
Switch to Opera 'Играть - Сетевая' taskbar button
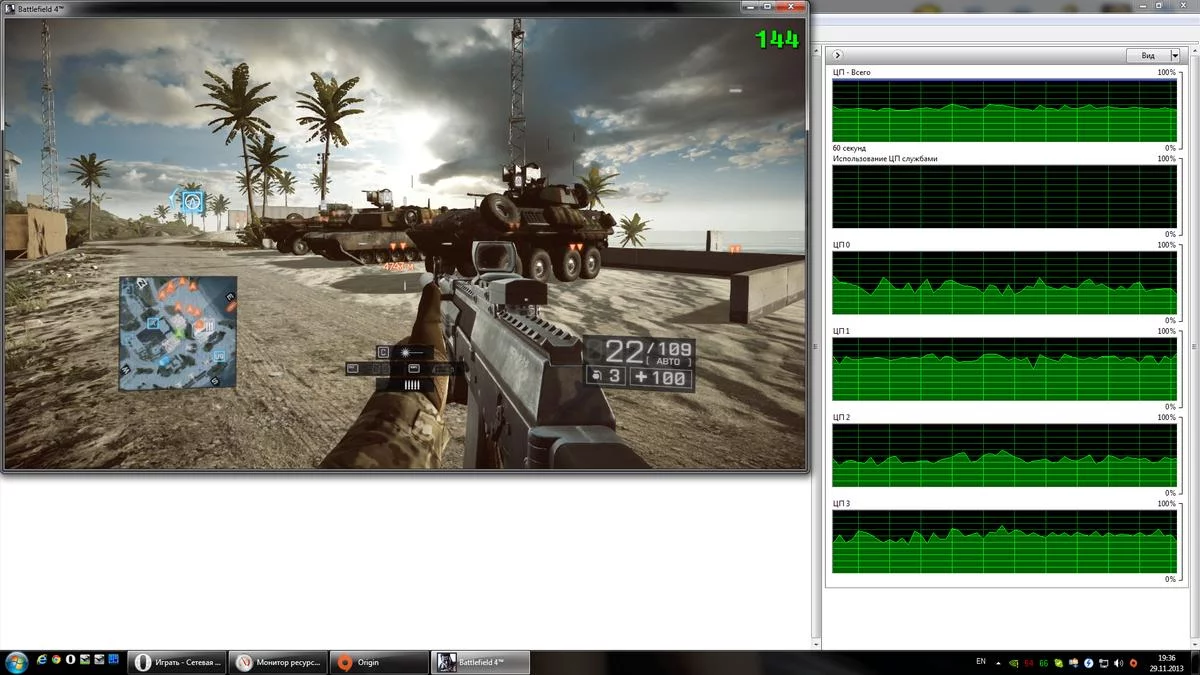tap(177, 662)
